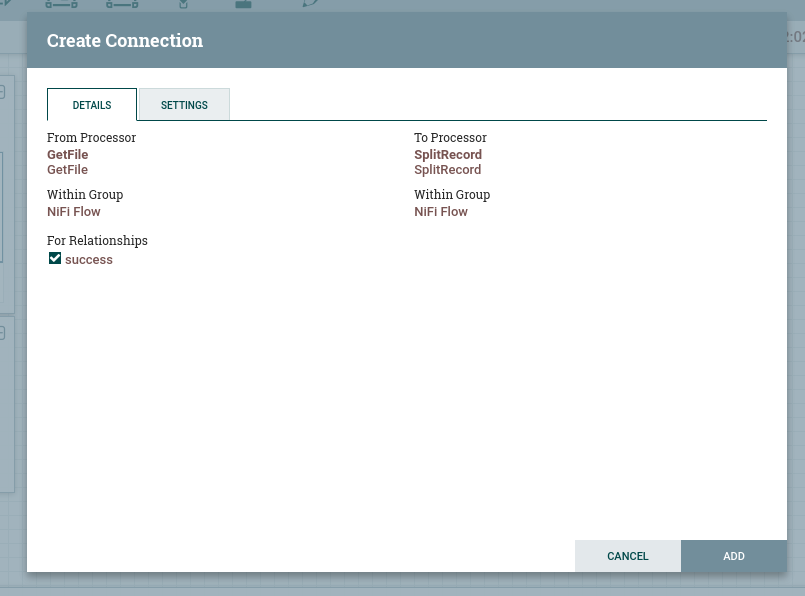Click the Create Connection dialog title

[125, 41]
